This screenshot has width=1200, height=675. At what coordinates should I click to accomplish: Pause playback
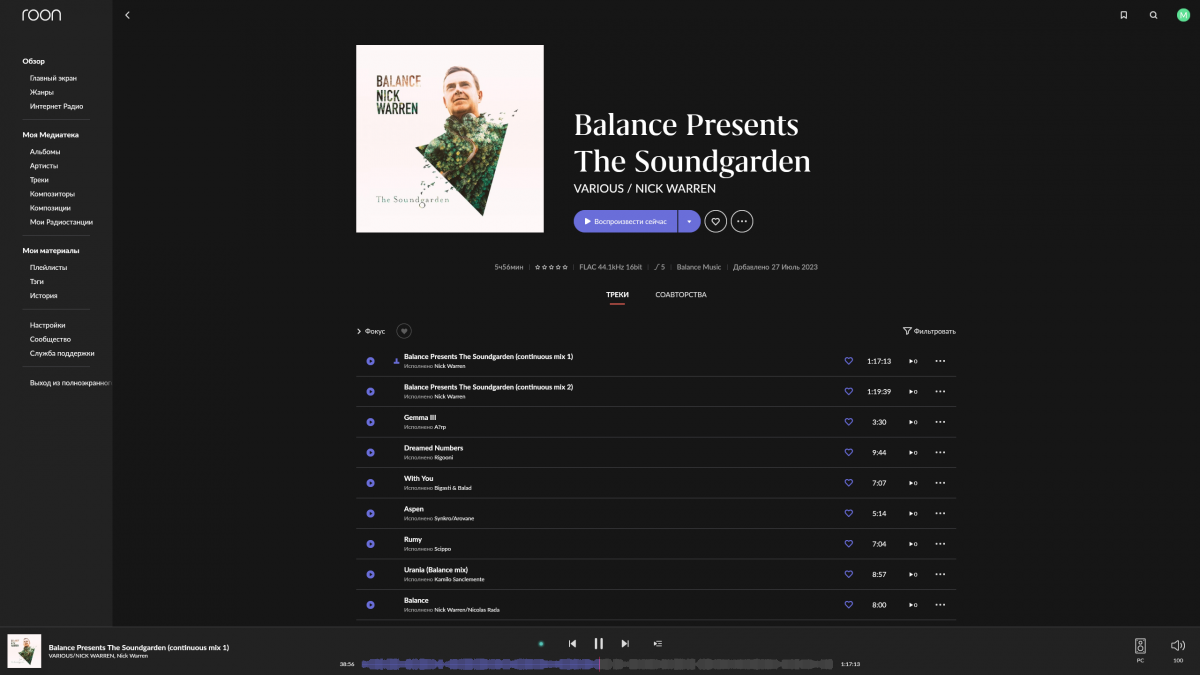click(599, 644)
